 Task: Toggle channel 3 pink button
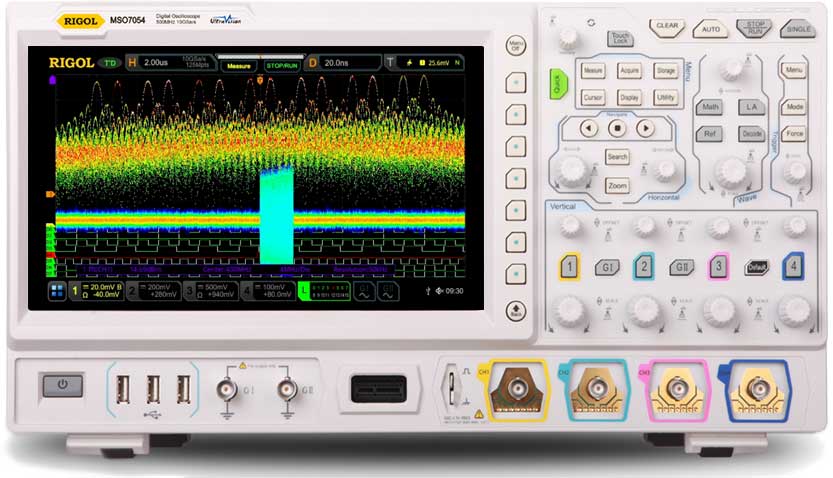(x=717, y=267)
